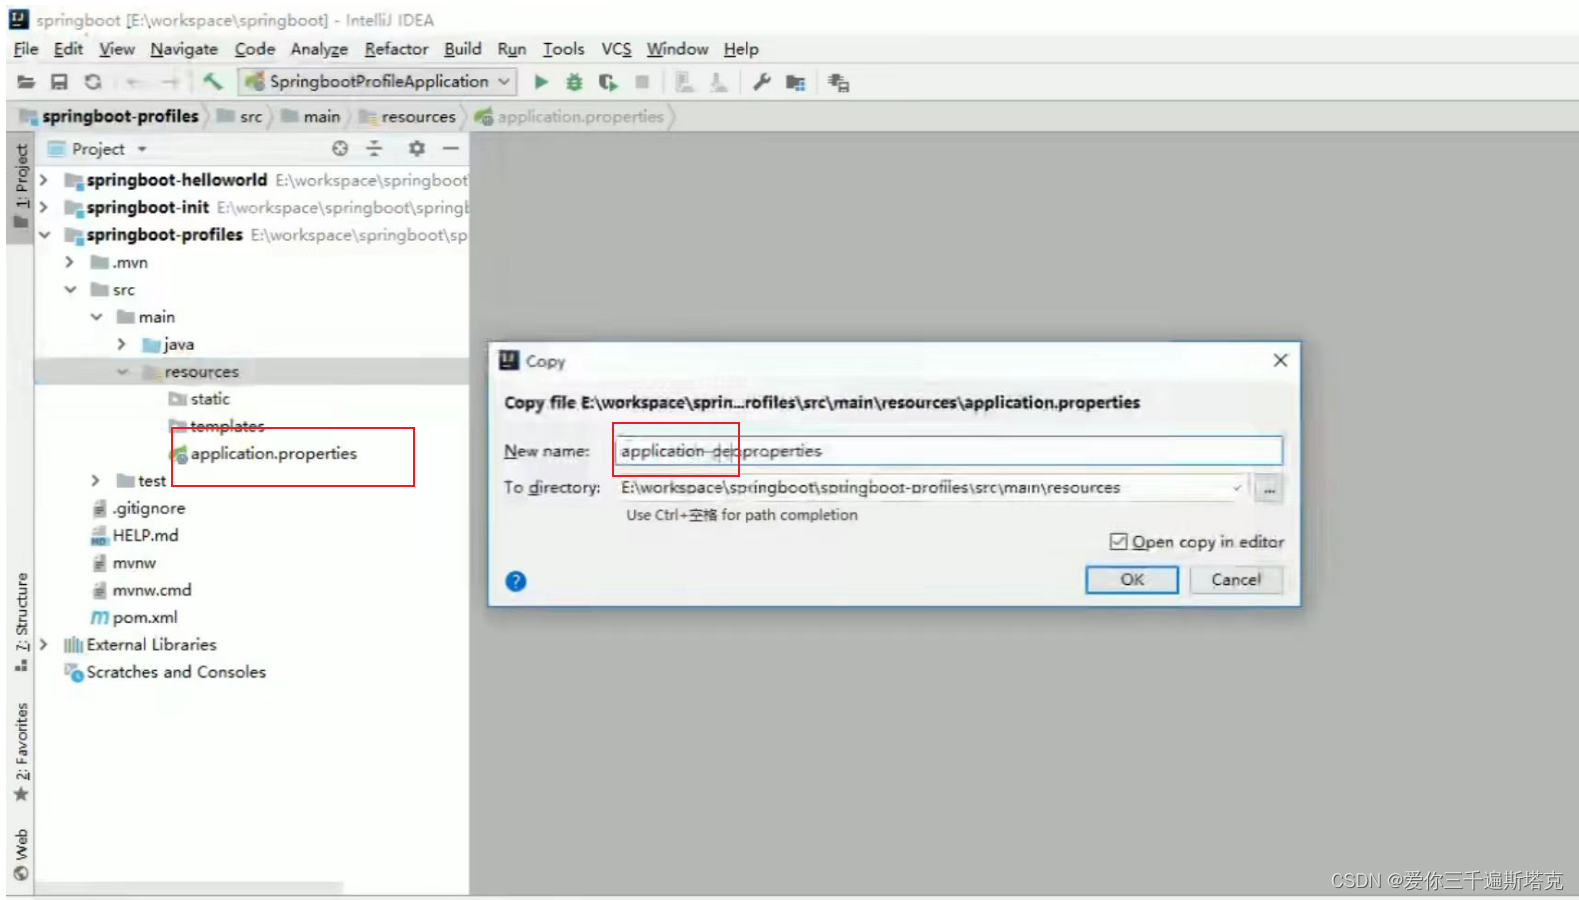
Task: Click the Stop square icon
Action: pos(642,82)
